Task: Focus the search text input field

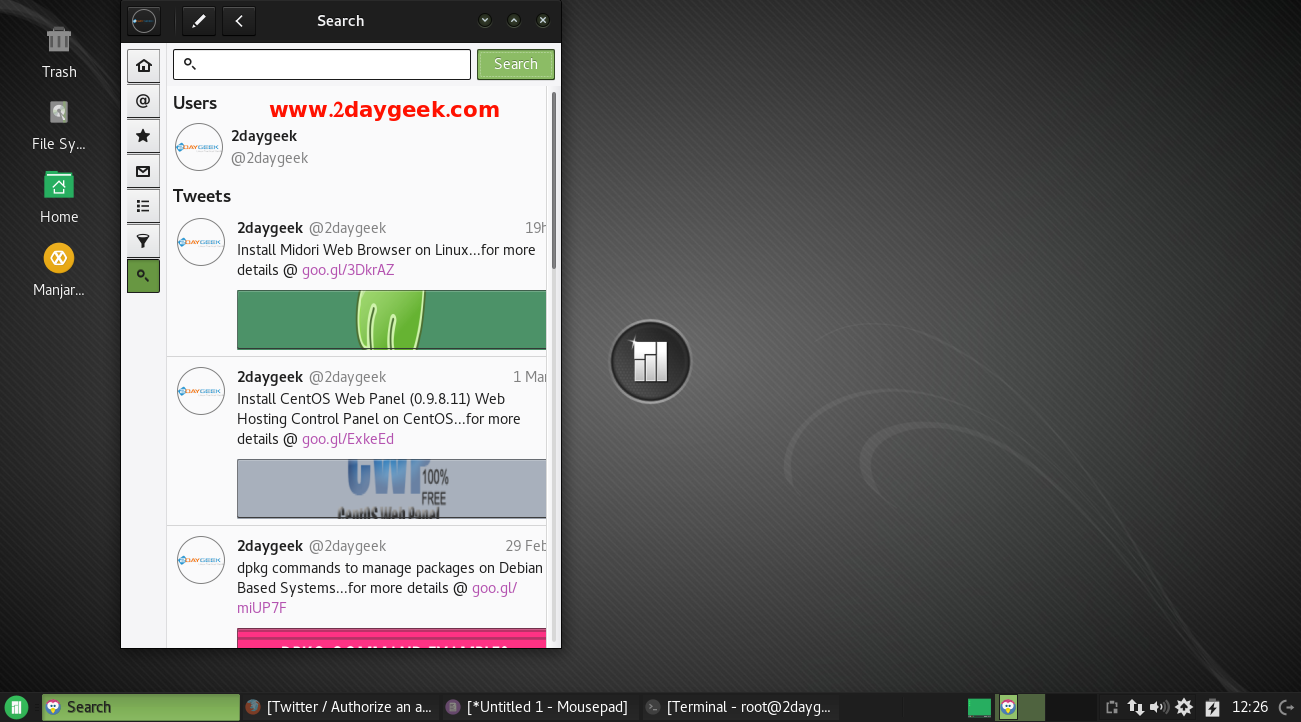Action: pos(322,64)
